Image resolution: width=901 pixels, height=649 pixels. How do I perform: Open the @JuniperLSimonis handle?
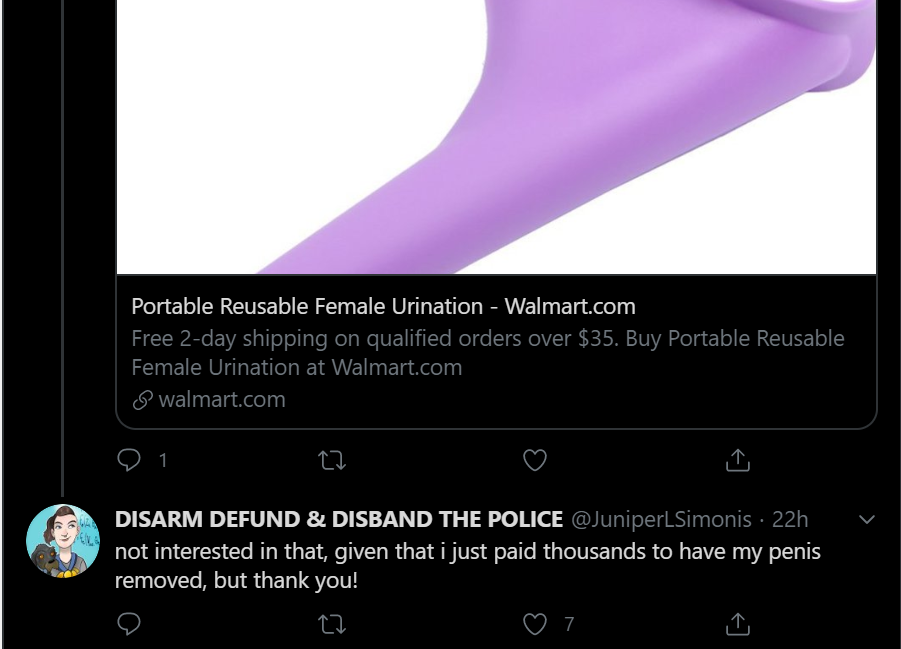tap(661, 519)
